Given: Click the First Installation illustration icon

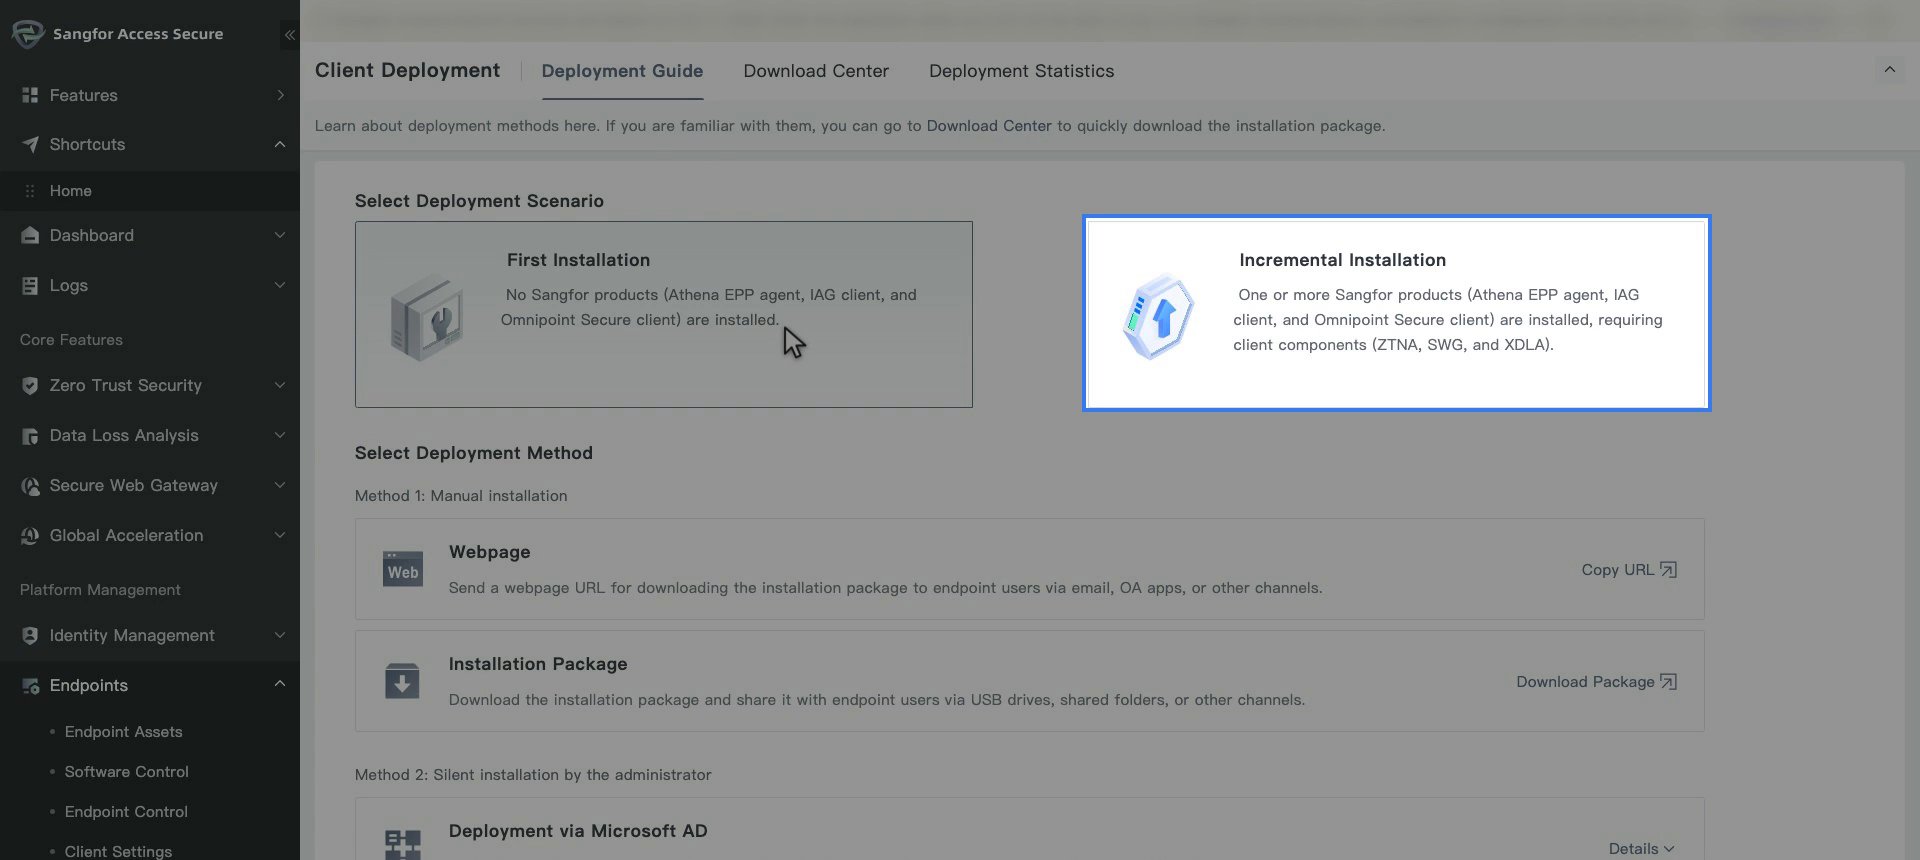Looking at the screenshot, I should pos(427,316).
